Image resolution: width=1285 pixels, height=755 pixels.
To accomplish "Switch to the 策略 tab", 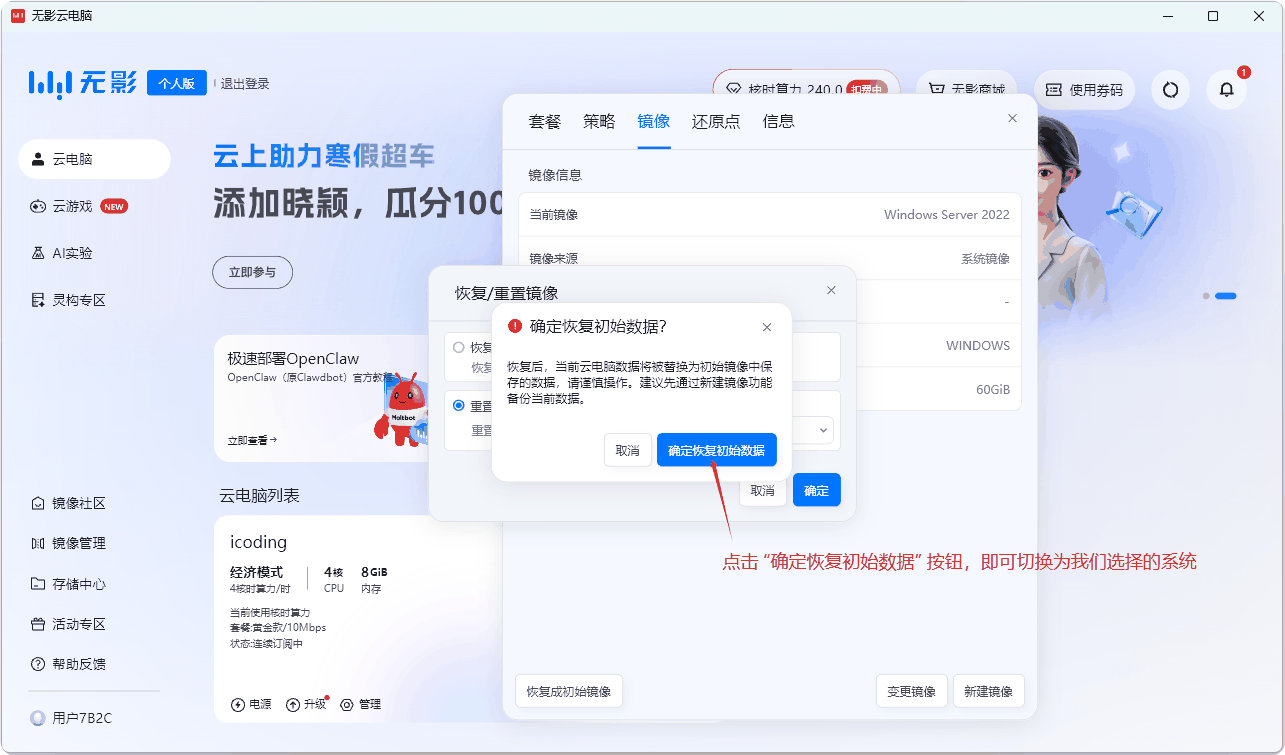I will pos(599,121).
